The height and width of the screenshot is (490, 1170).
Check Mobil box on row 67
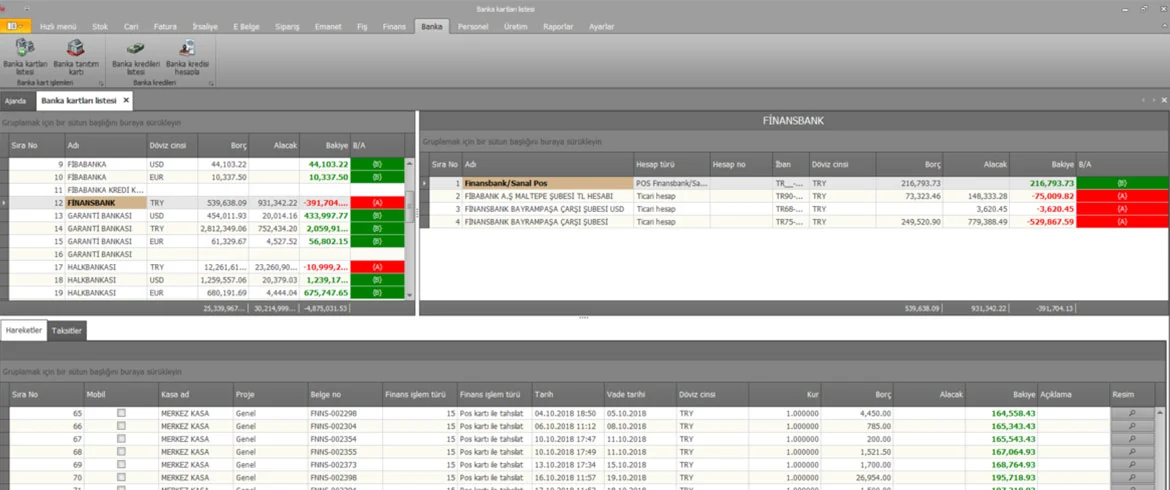pyautogui.click(x=121, y=438)
